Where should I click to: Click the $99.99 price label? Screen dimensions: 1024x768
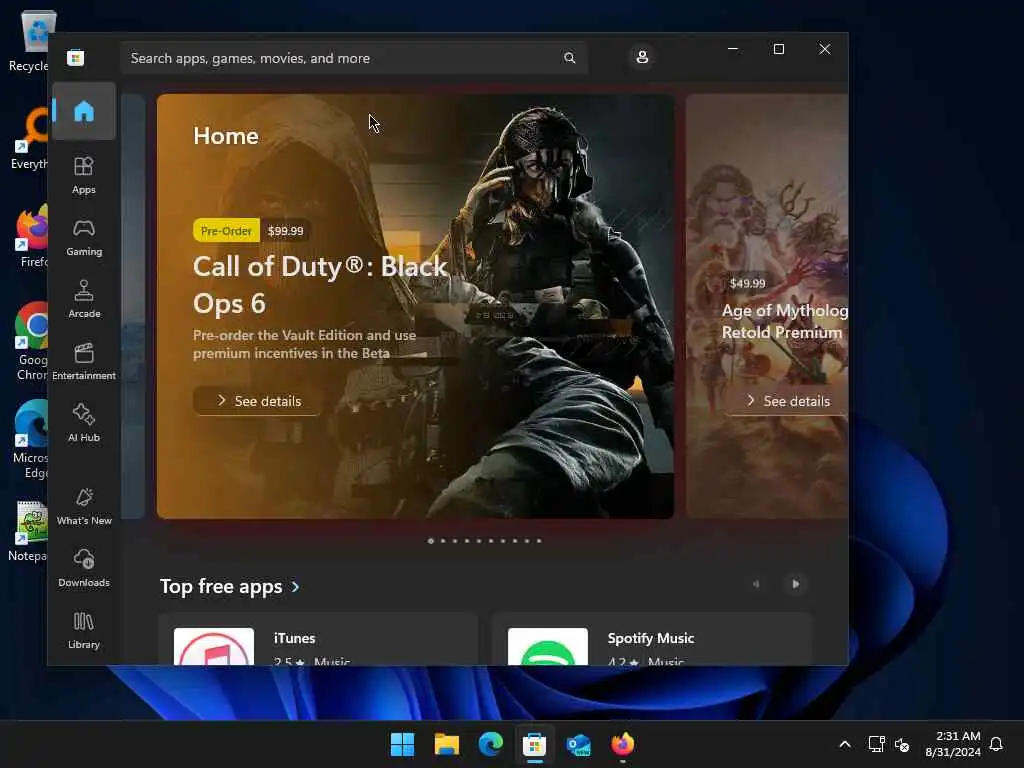pyautogui.click(x=285, y=231)
